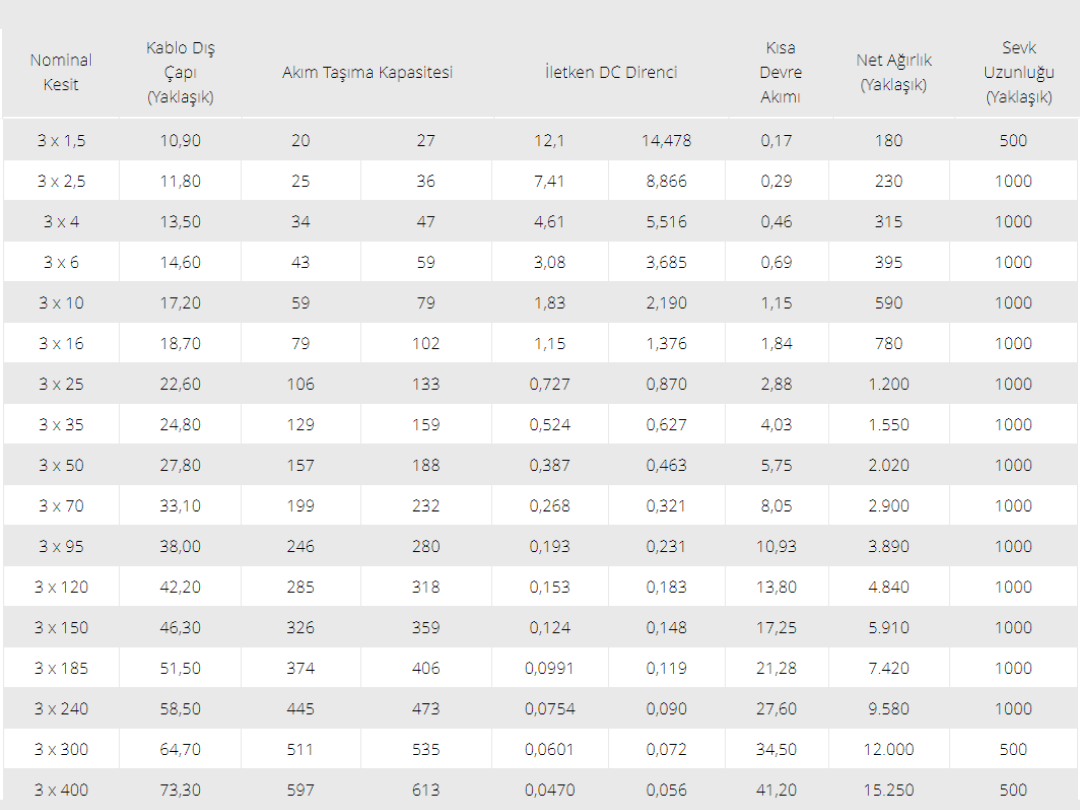Click the Kablo Dış Çapı header
The height and width of the screenshot is (810, 1080).
180,72
